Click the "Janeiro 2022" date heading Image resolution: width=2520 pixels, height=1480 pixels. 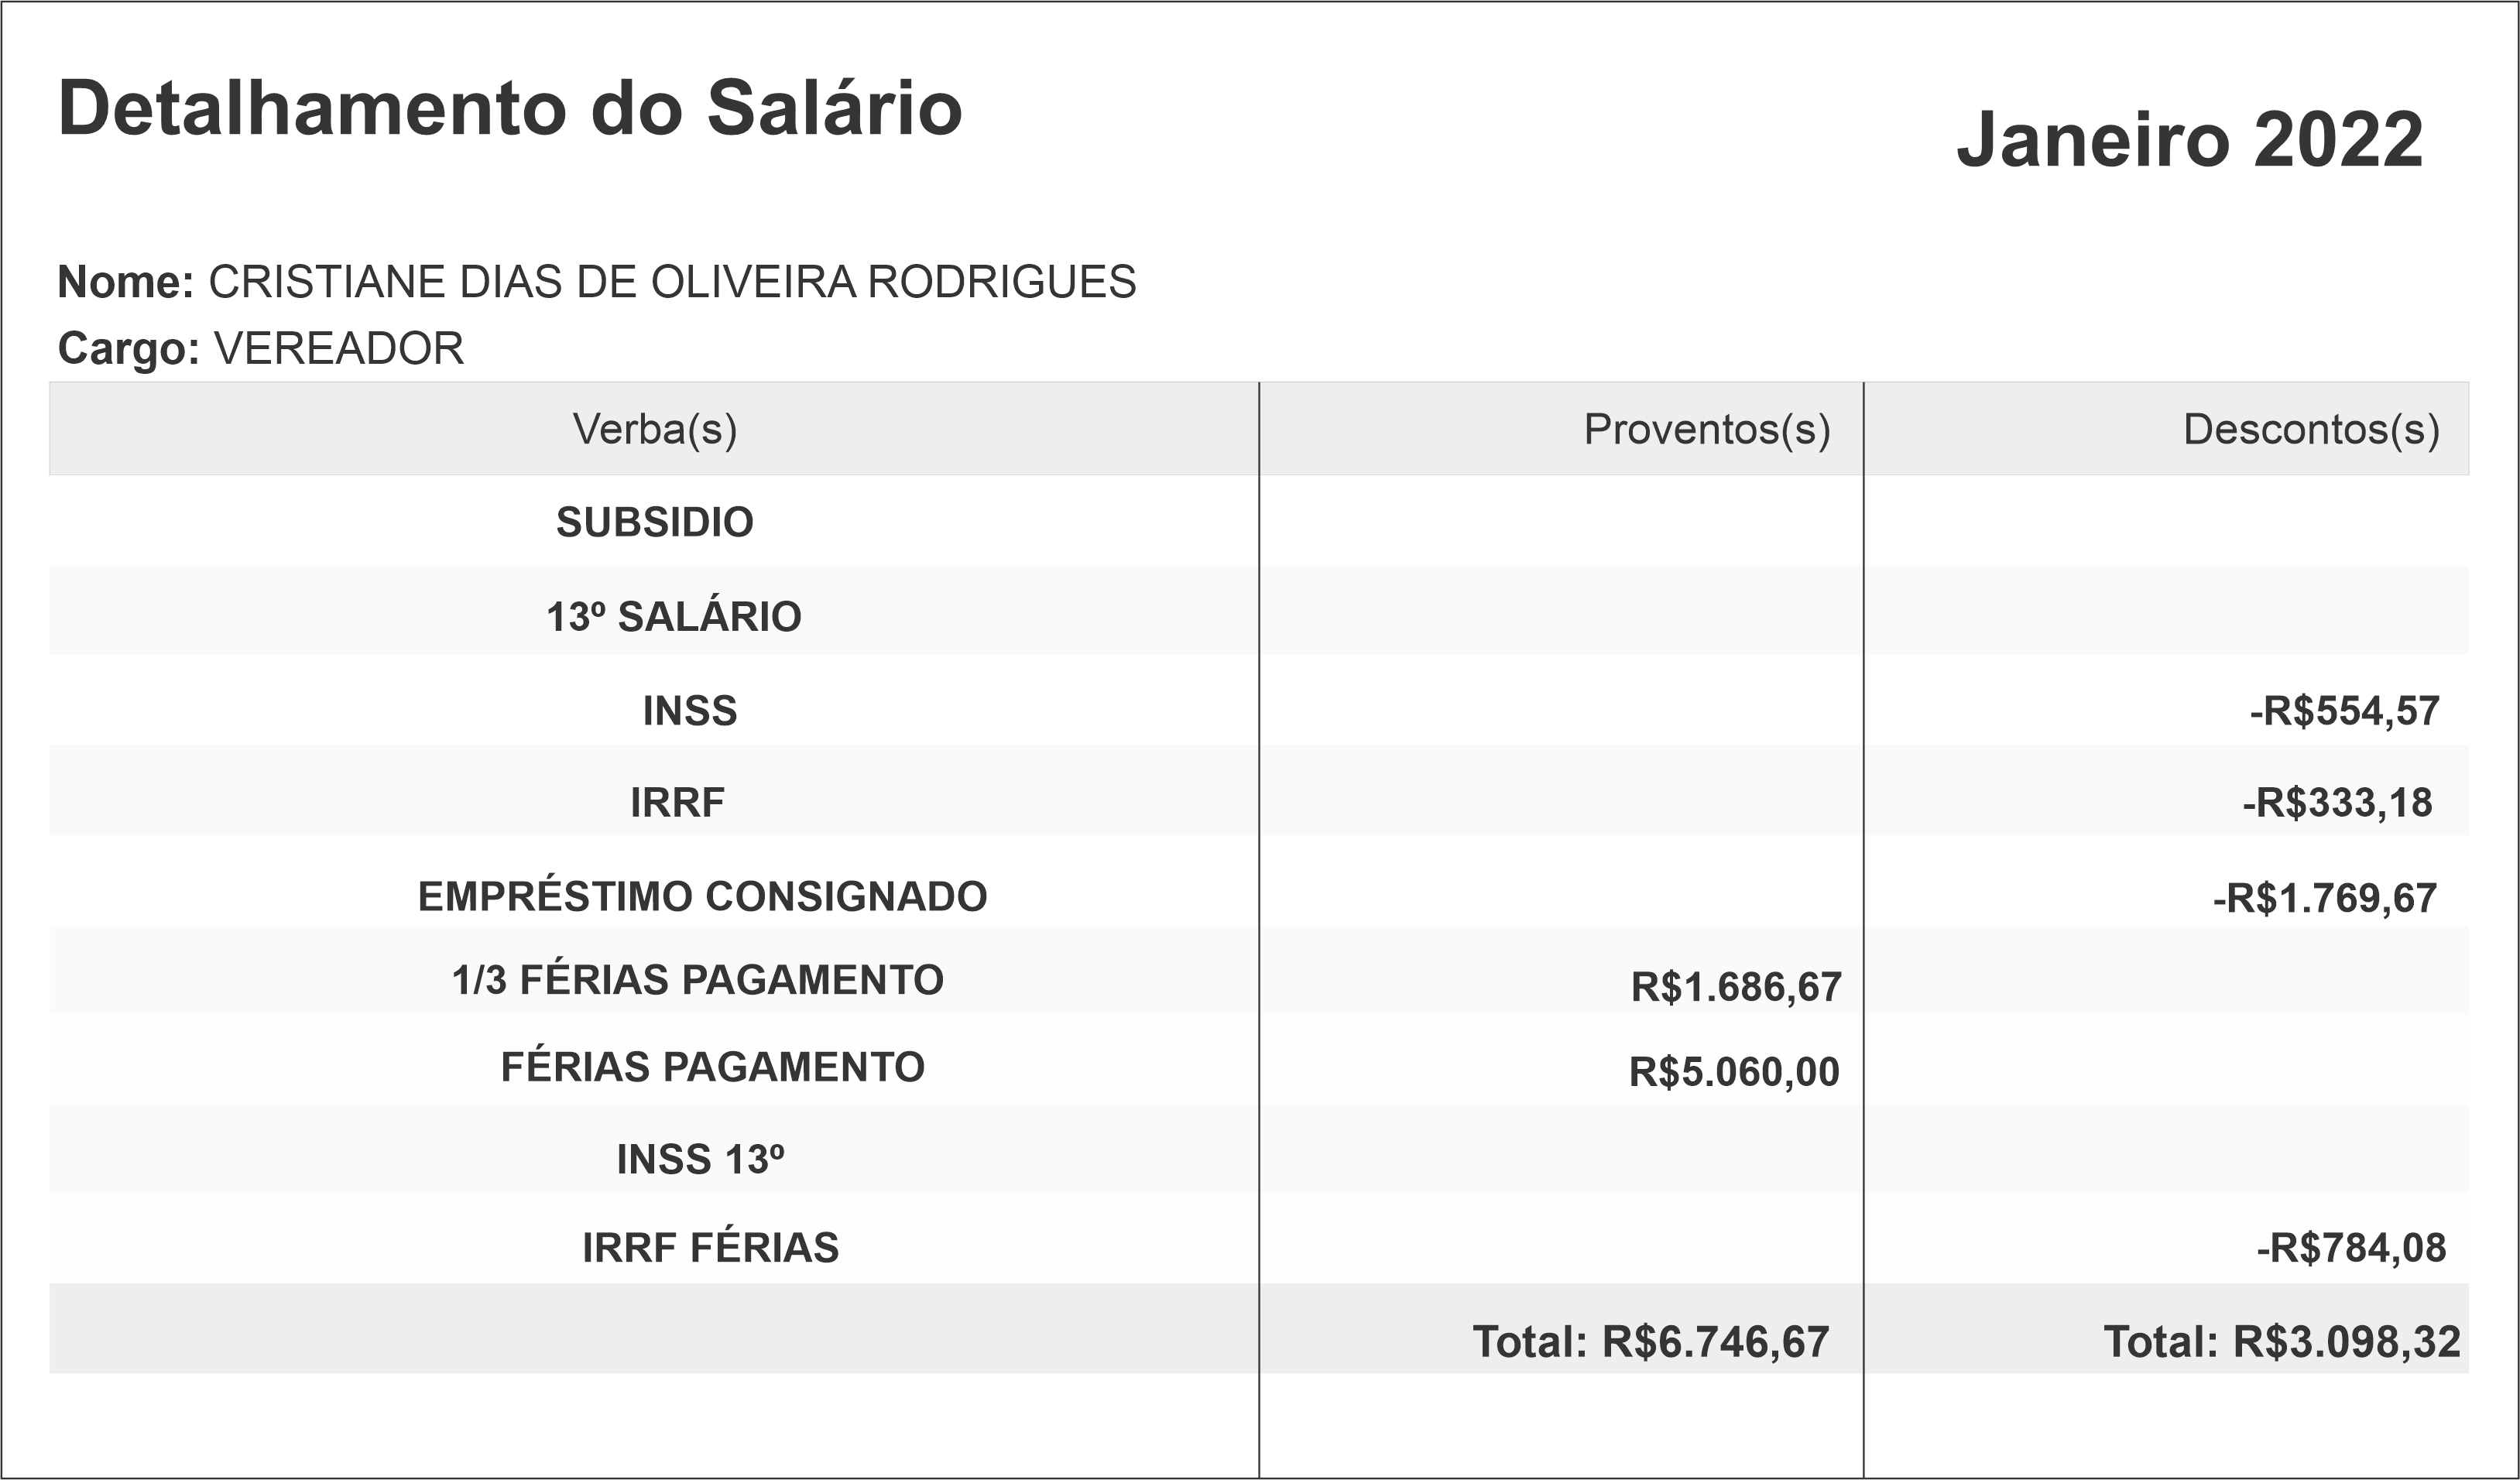tap(2189, 140)
